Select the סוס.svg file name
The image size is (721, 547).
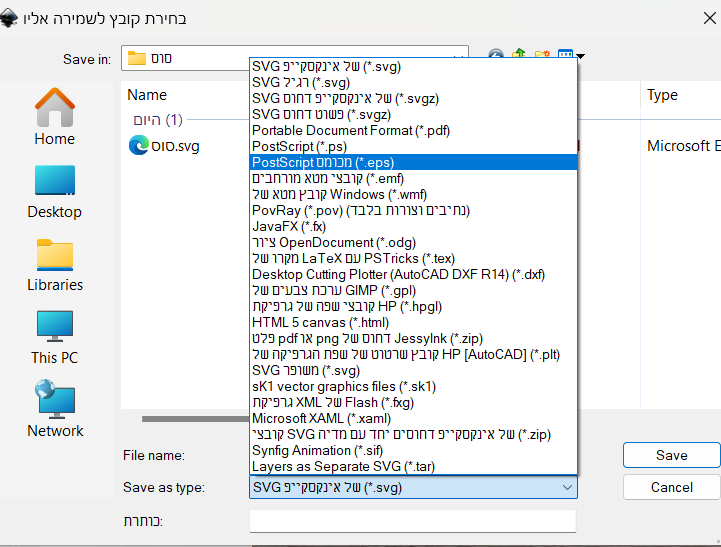(175, 146)
